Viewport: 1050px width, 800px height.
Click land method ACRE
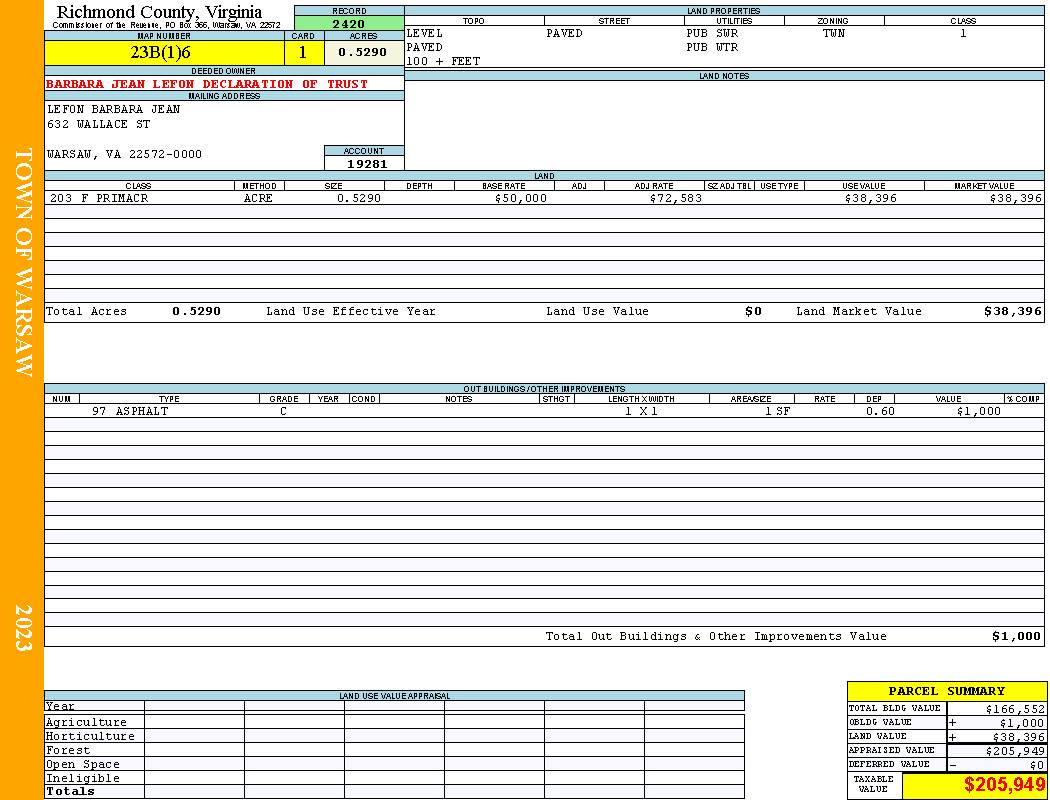coord(258,199)
